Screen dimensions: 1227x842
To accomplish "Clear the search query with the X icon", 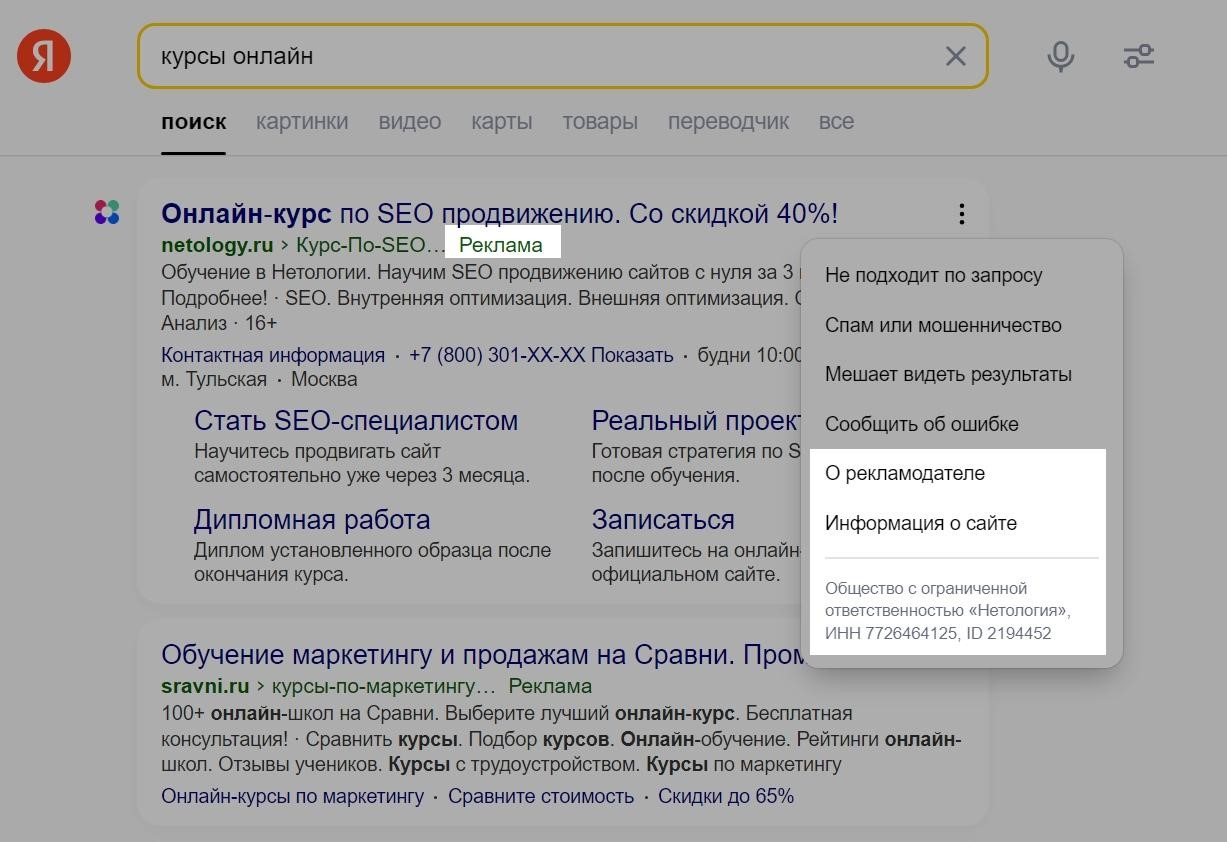I will point(956,56).
